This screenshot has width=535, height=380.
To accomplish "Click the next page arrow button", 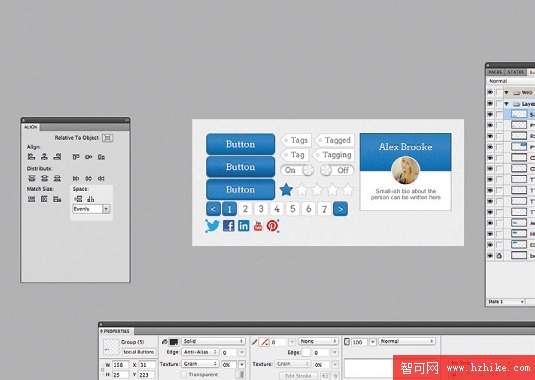I will coord(340,209).
